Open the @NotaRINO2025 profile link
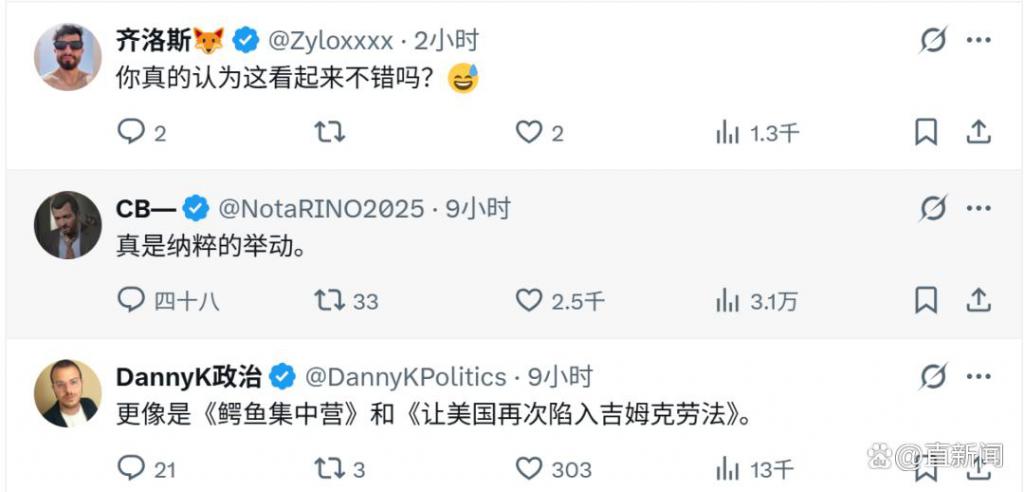This screenshot has height=492, width=1024. [x=321, y=209]
